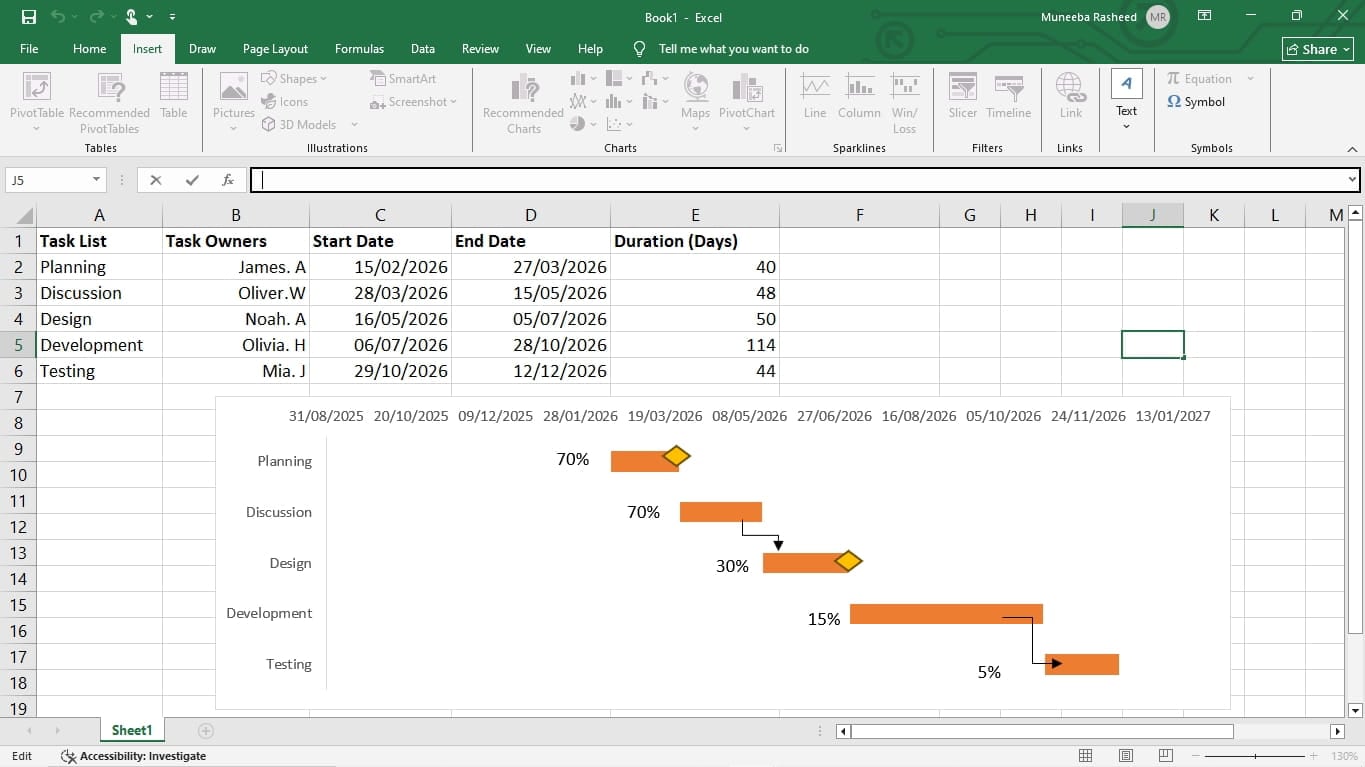Select the cell with duration 114
The image size is (1365, 767).
click(695, 345)
